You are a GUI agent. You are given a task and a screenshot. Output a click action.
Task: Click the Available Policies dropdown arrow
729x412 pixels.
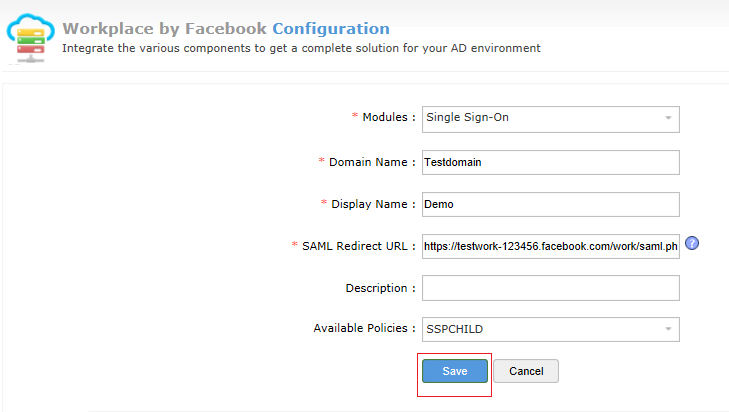(x=668, y=329)
